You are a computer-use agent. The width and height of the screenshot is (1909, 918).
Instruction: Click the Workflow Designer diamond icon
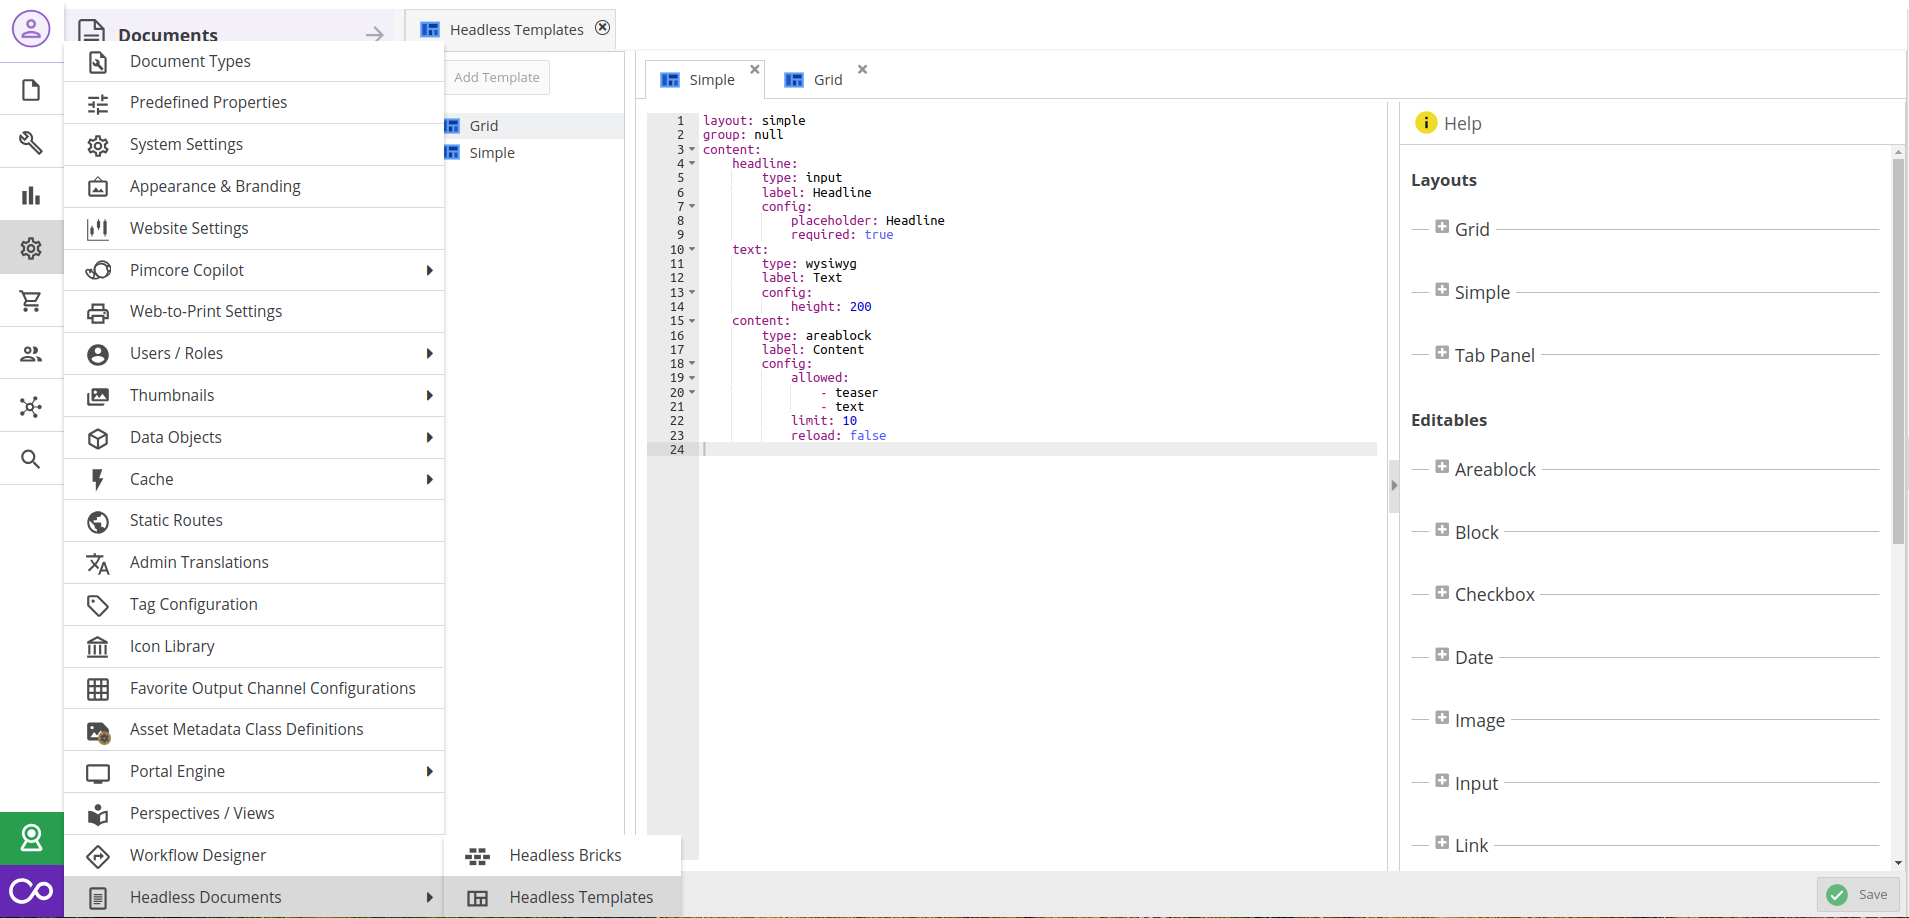98,856
